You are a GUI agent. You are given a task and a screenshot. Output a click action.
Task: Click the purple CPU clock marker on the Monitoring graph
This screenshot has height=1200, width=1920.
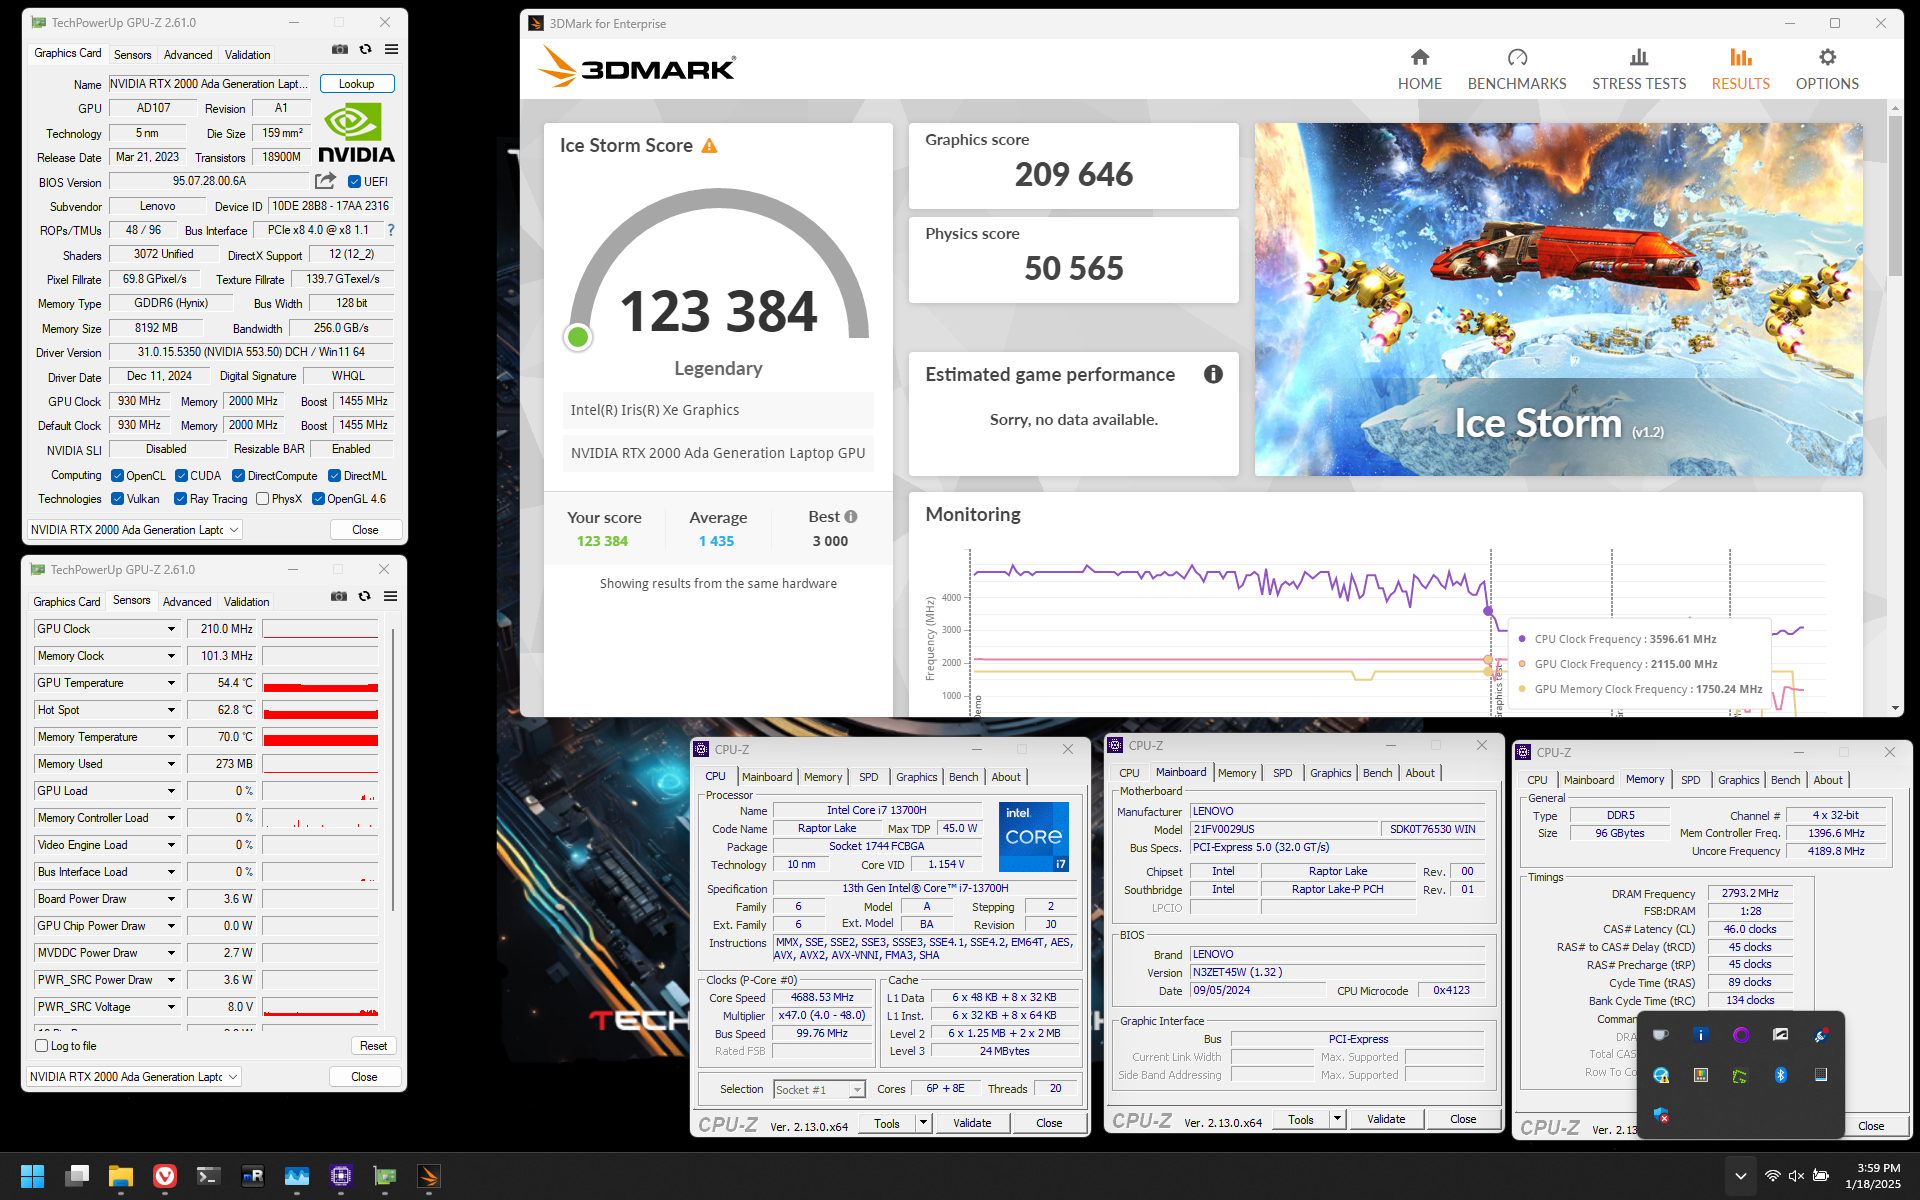[1488, 611]
